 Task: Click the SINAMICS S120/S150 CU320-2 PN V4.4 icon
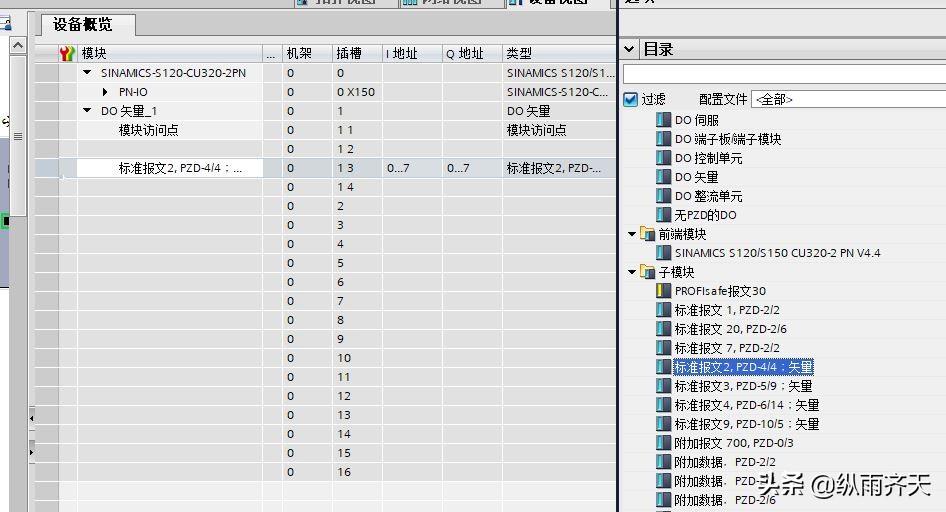click(663, 253)
